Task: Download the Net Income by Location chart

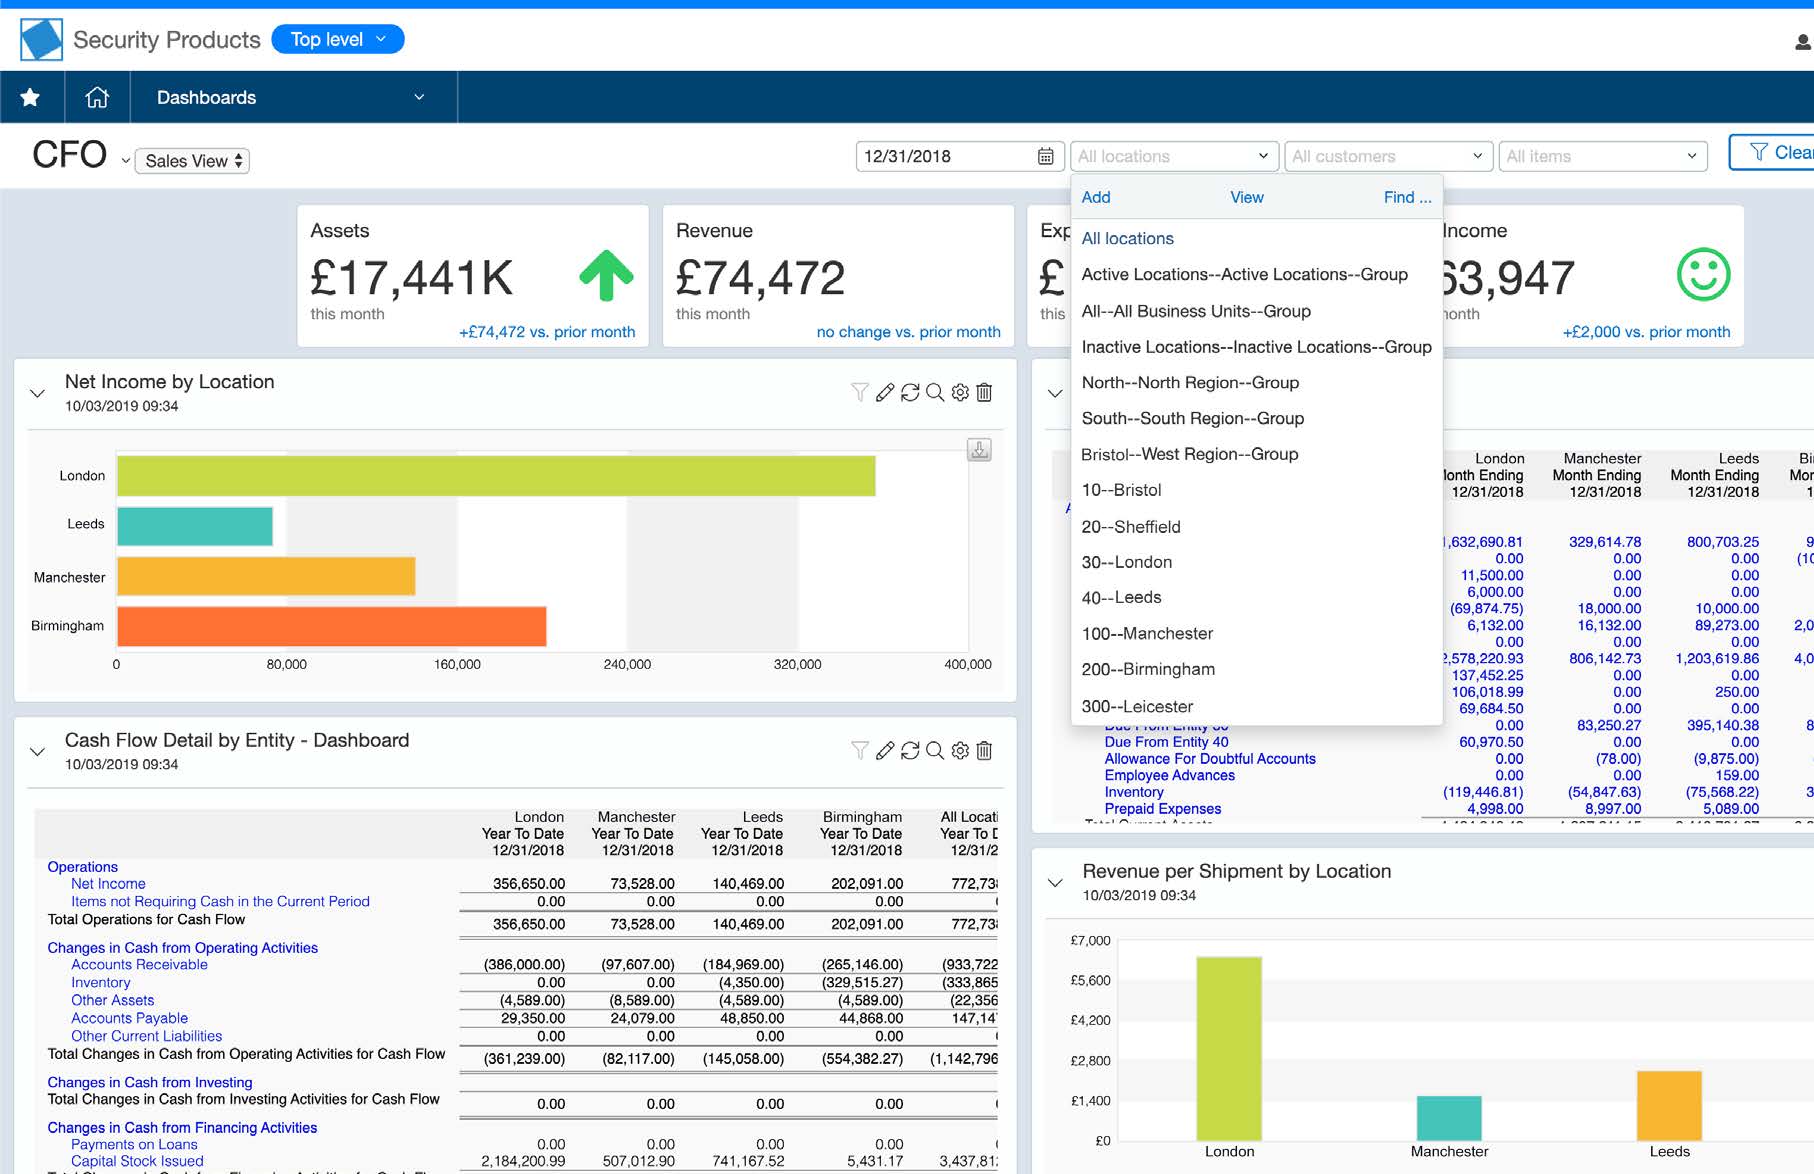Action: click(x=980, y=450)
